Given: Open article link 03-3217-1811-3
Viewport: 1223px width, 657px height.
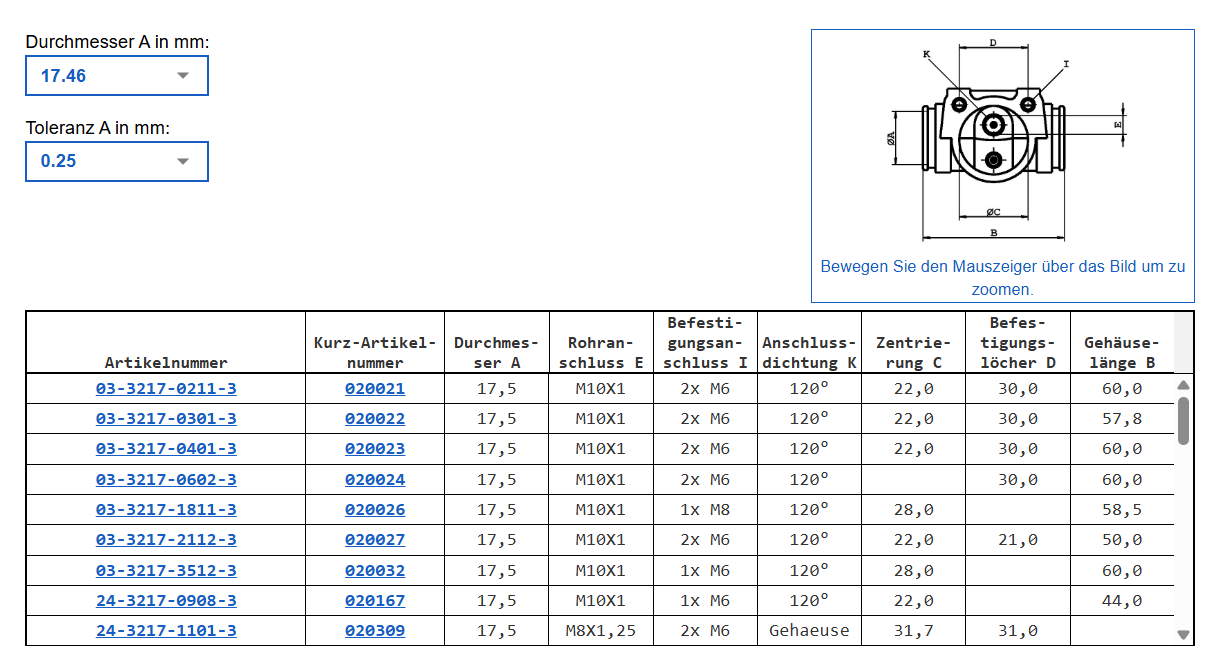Looking at the screenshot, I should [166, 510].
